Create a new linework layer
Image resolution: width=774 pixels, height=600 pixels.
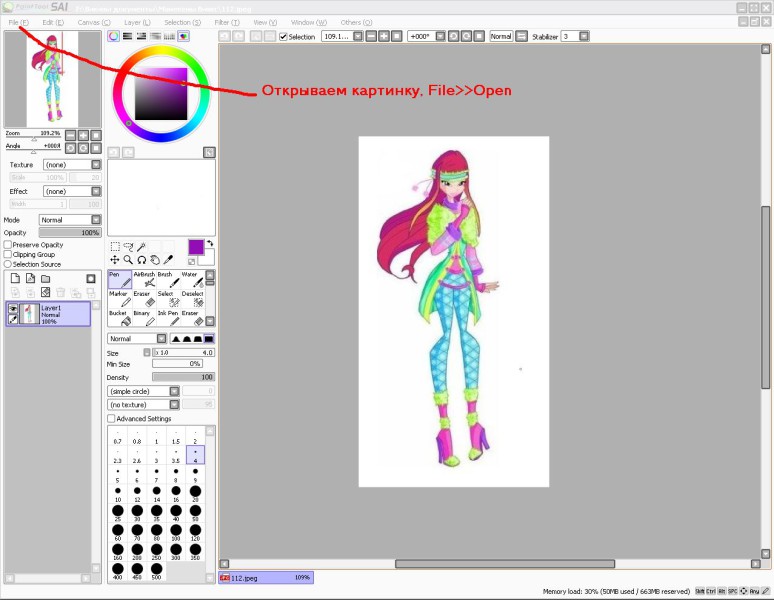(x=31, y=279)
